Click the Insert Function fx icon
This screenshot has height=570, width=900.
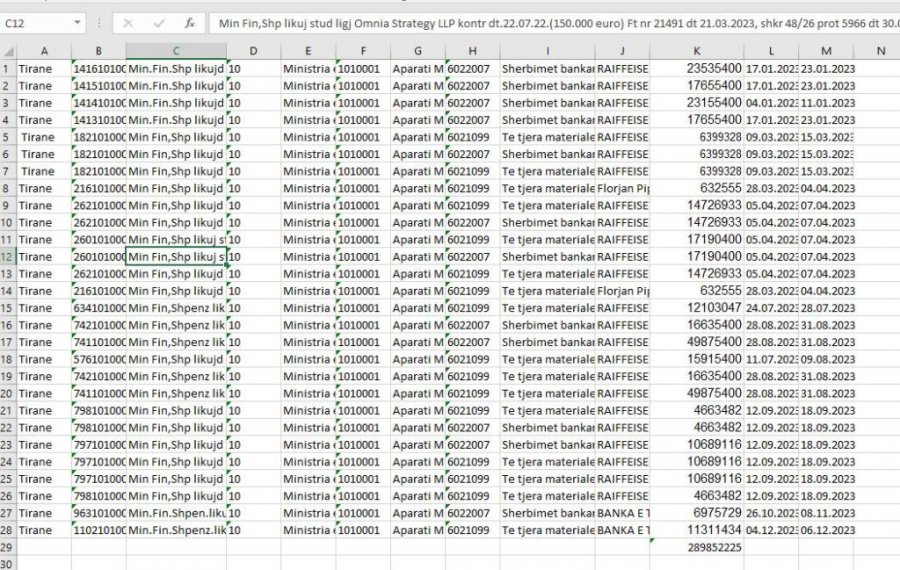190,22
